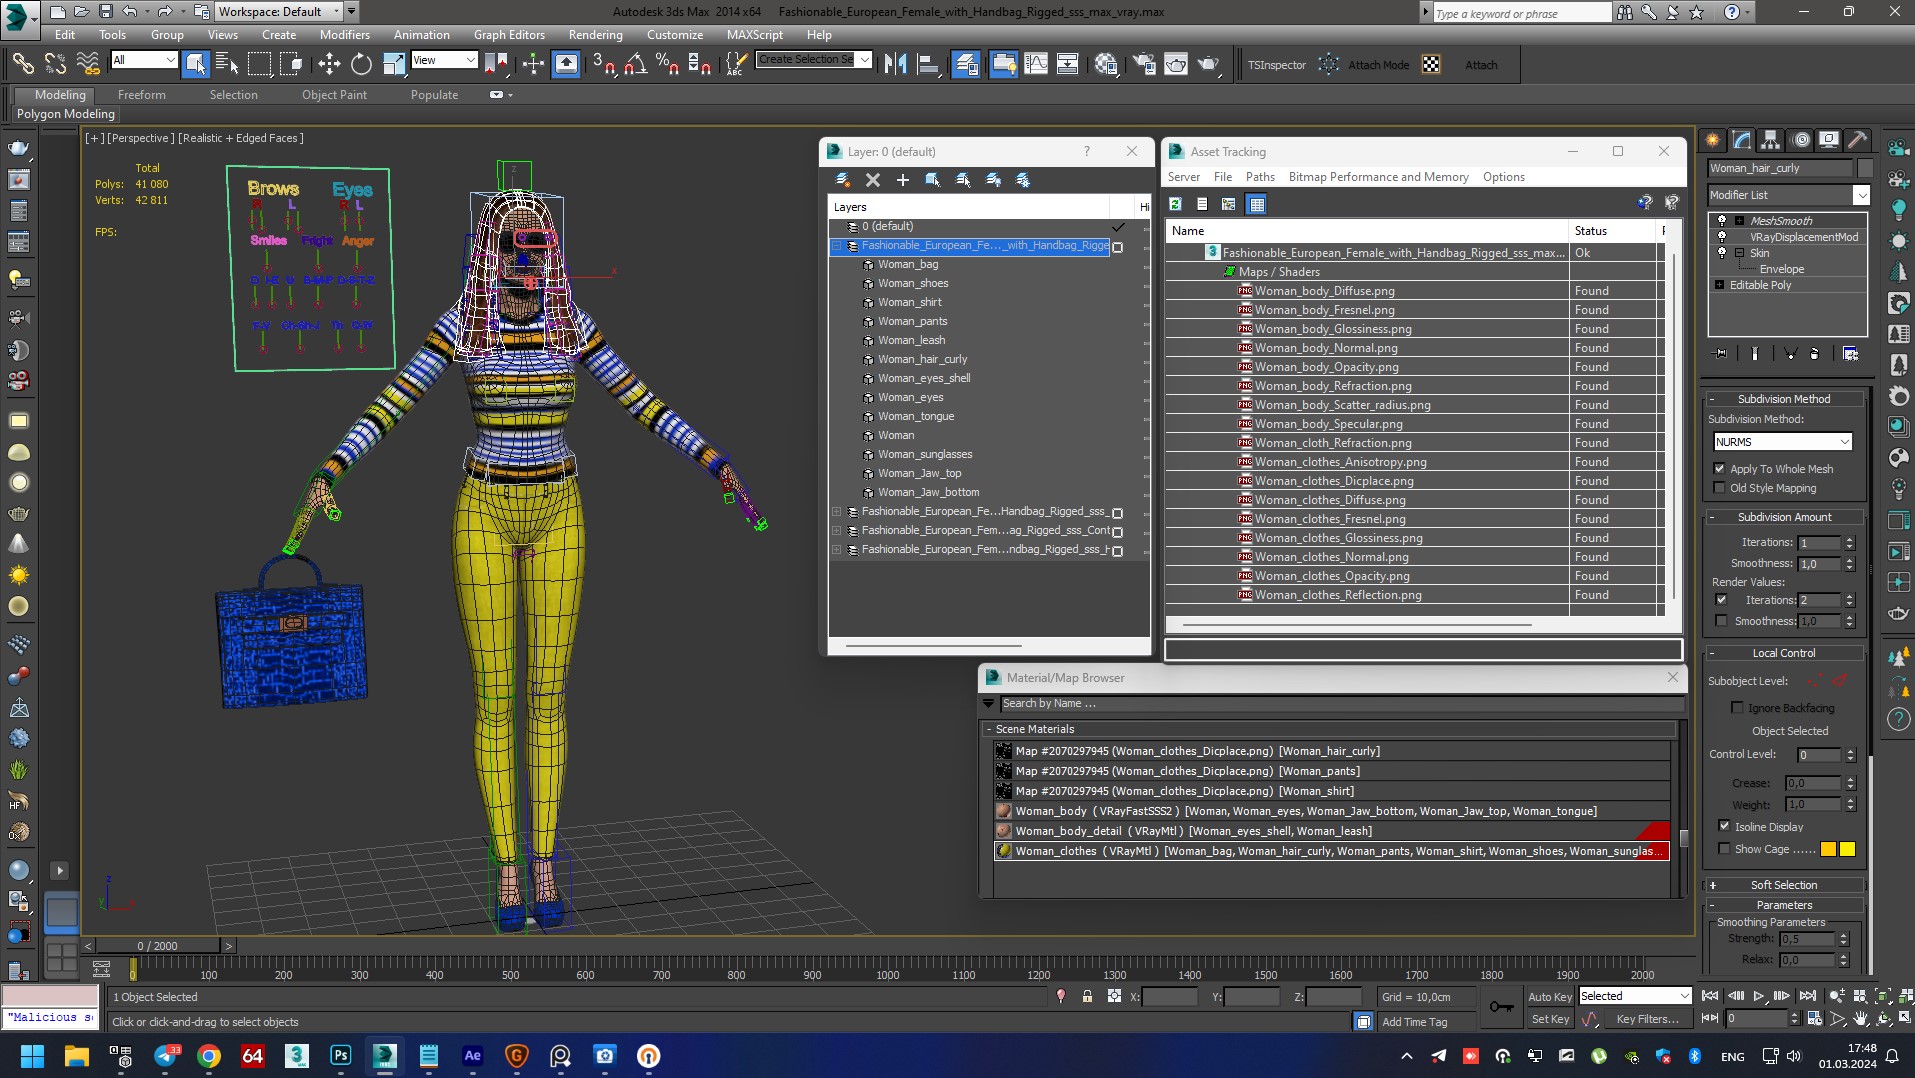The height and width of the screenshot is (1078, 1915).
Task: Open the Motion command panel tab
Action: (x=1800, y=140)
